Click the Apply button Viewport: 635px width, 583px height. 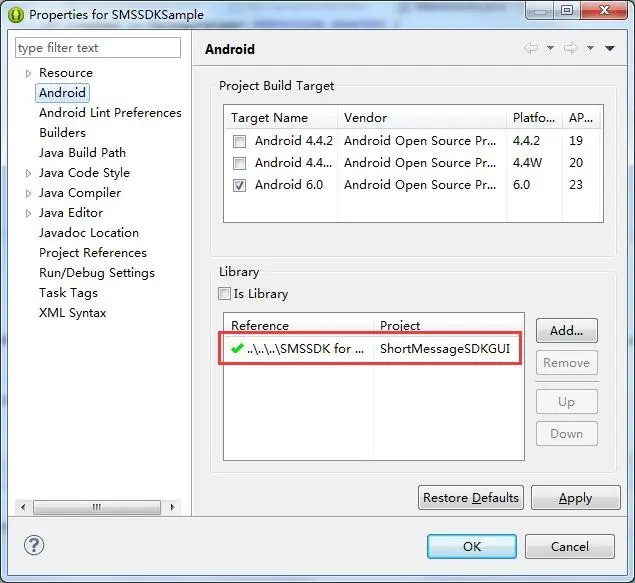575,498
